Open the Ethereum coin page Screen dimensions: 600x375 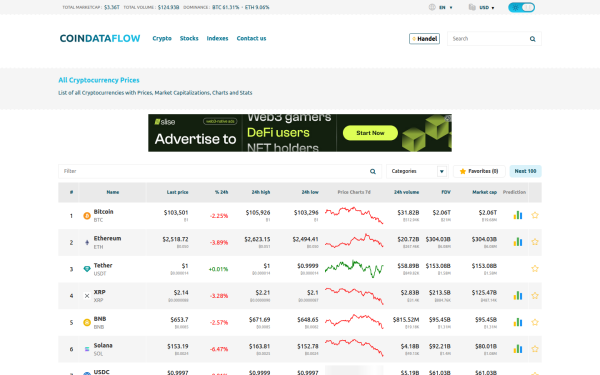(x=107, y=238)
